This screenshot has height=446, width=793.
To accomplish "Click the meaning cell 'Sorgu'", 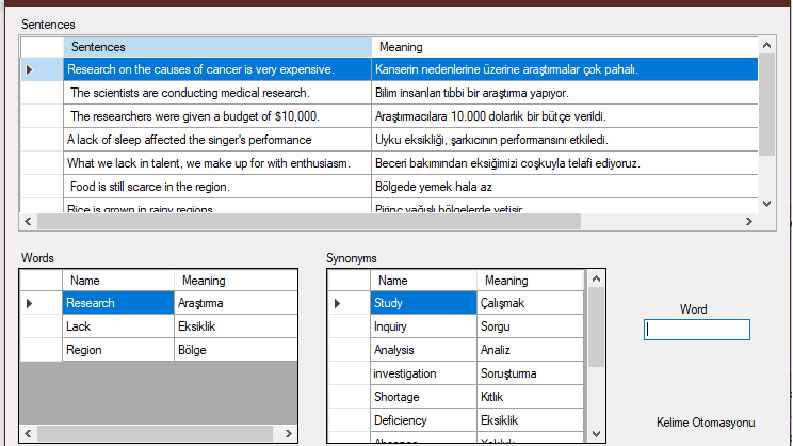I will pyautogui.click(x=531, y=326).
